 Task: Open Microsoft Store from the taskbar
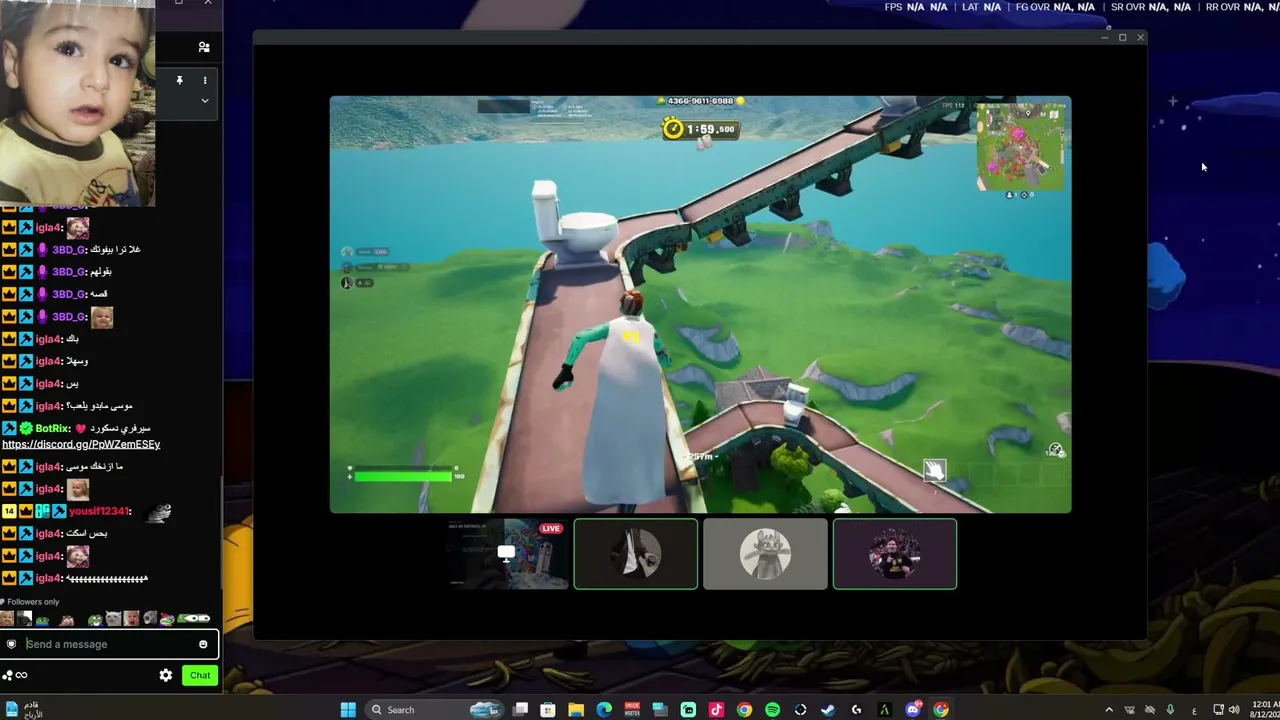pyautogui.click(x=548, y=710)
